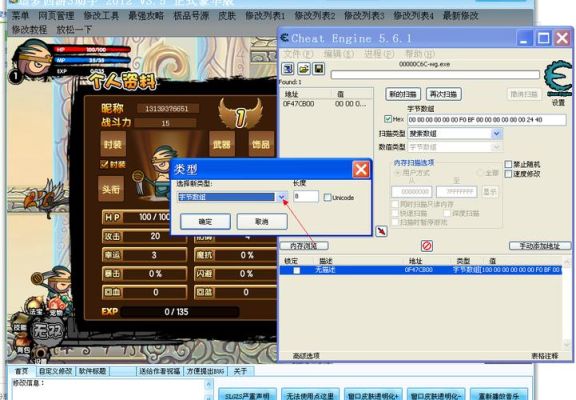Image resolution: width=576 pixels, height=400 pixels.
Task: Click the 内存浏览 memory view button
Action: [x=304, y=246]
